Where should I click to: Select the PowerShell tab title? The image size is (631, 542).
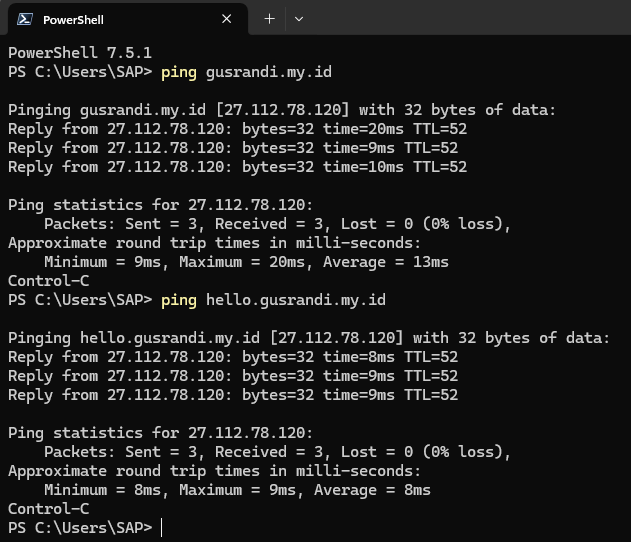[x=73, y=20]
